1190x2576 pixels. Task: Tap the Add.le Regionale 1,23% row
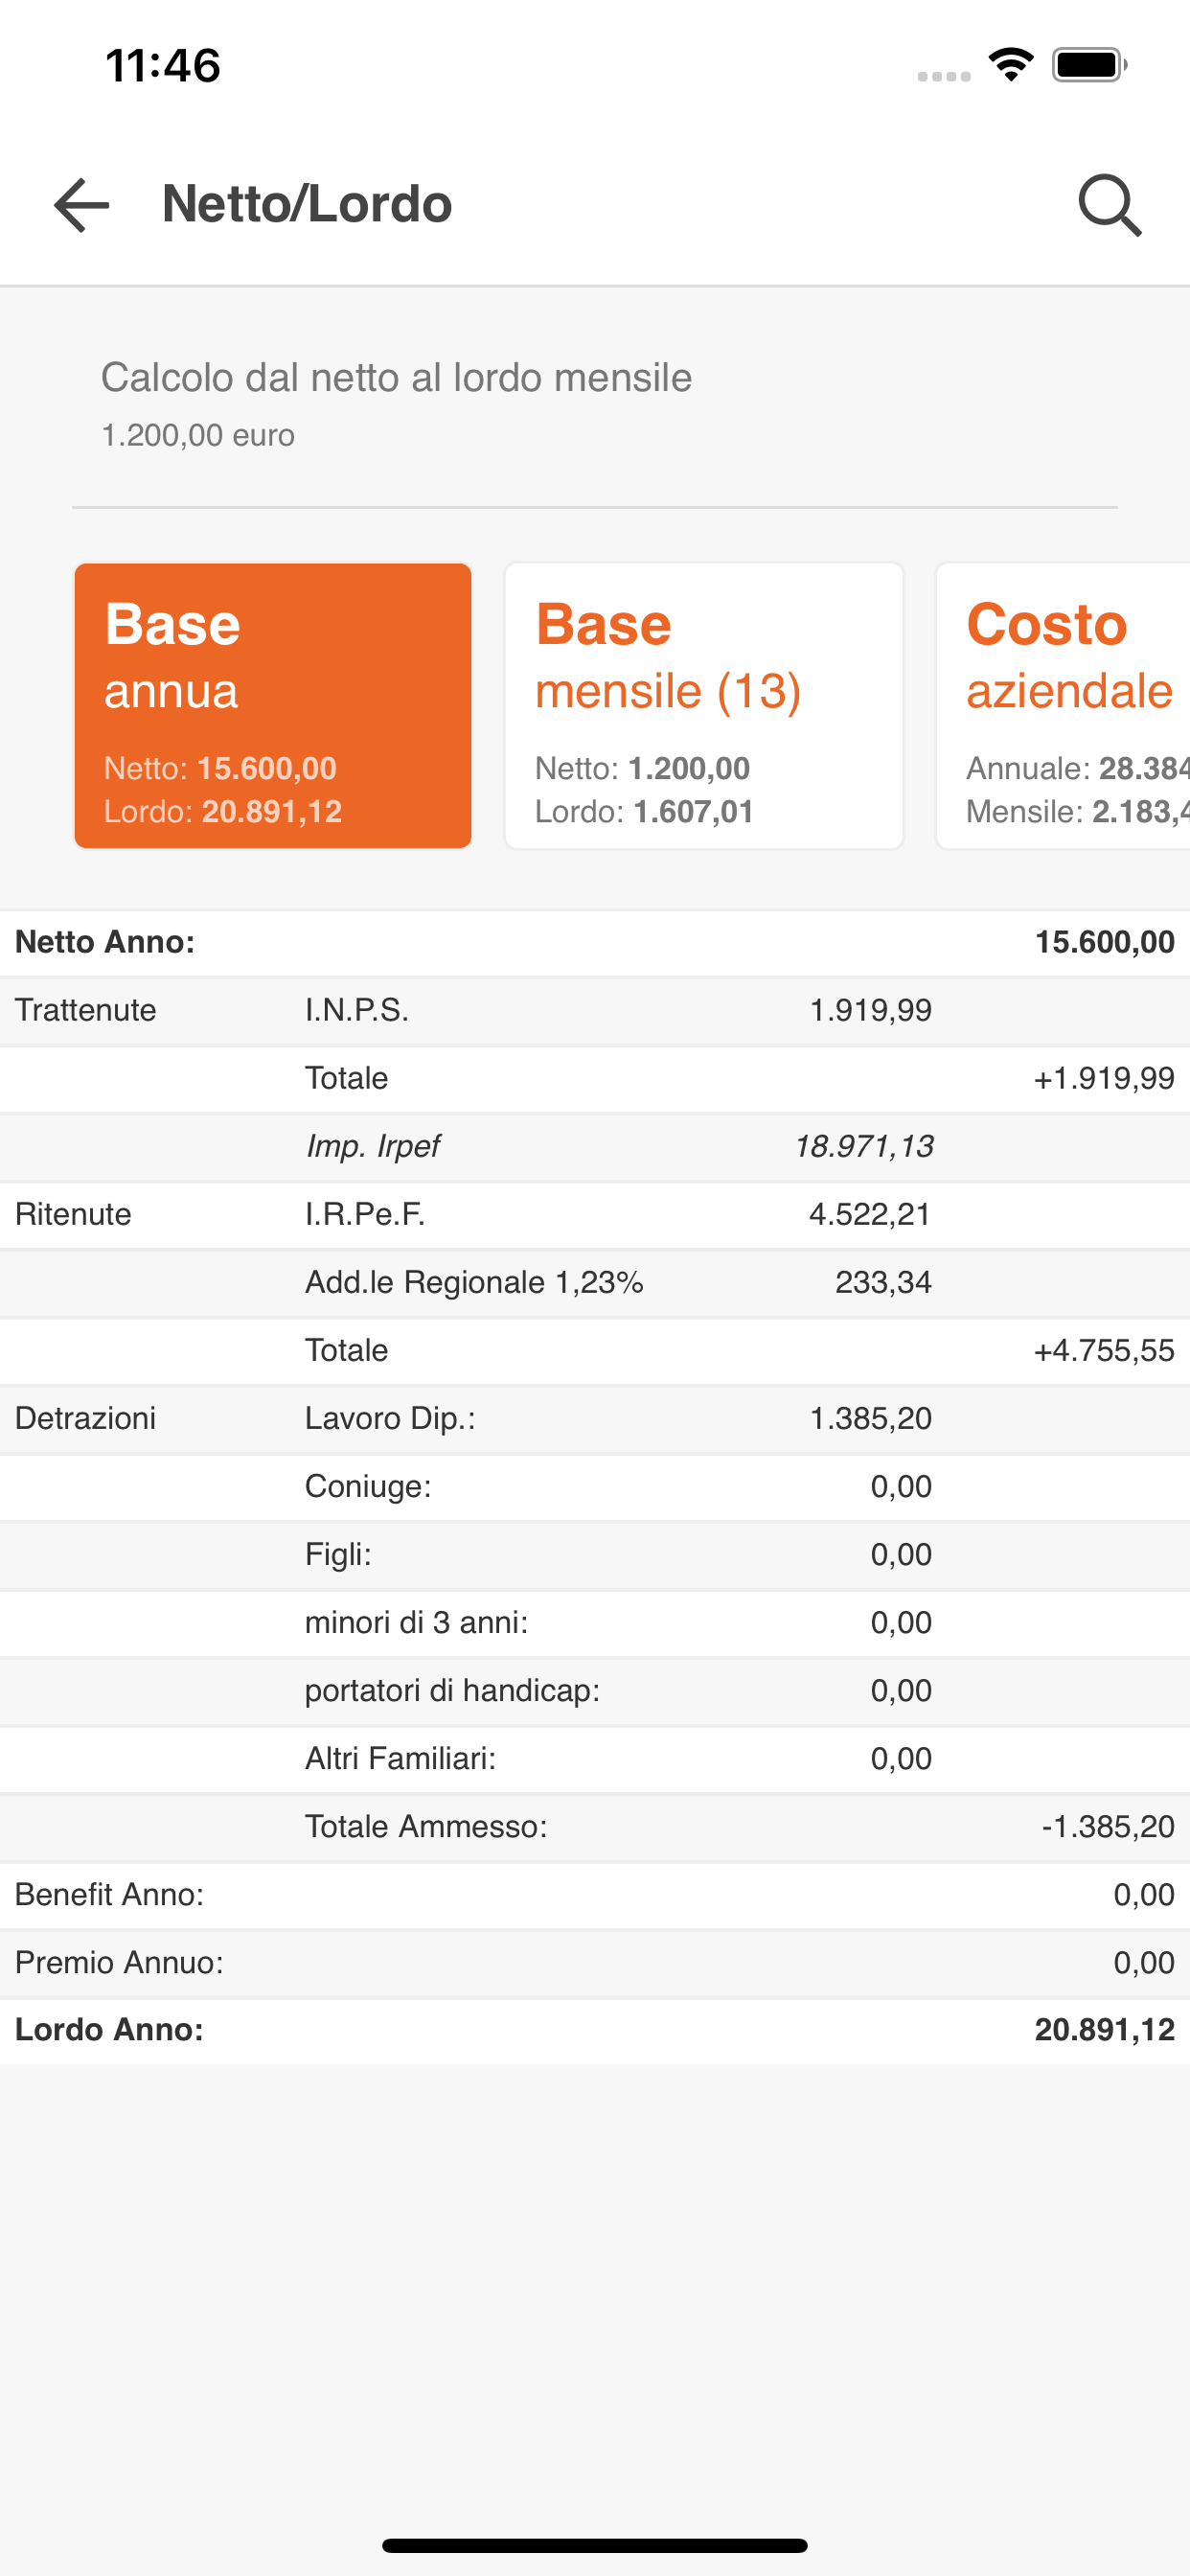[595, 1282]
